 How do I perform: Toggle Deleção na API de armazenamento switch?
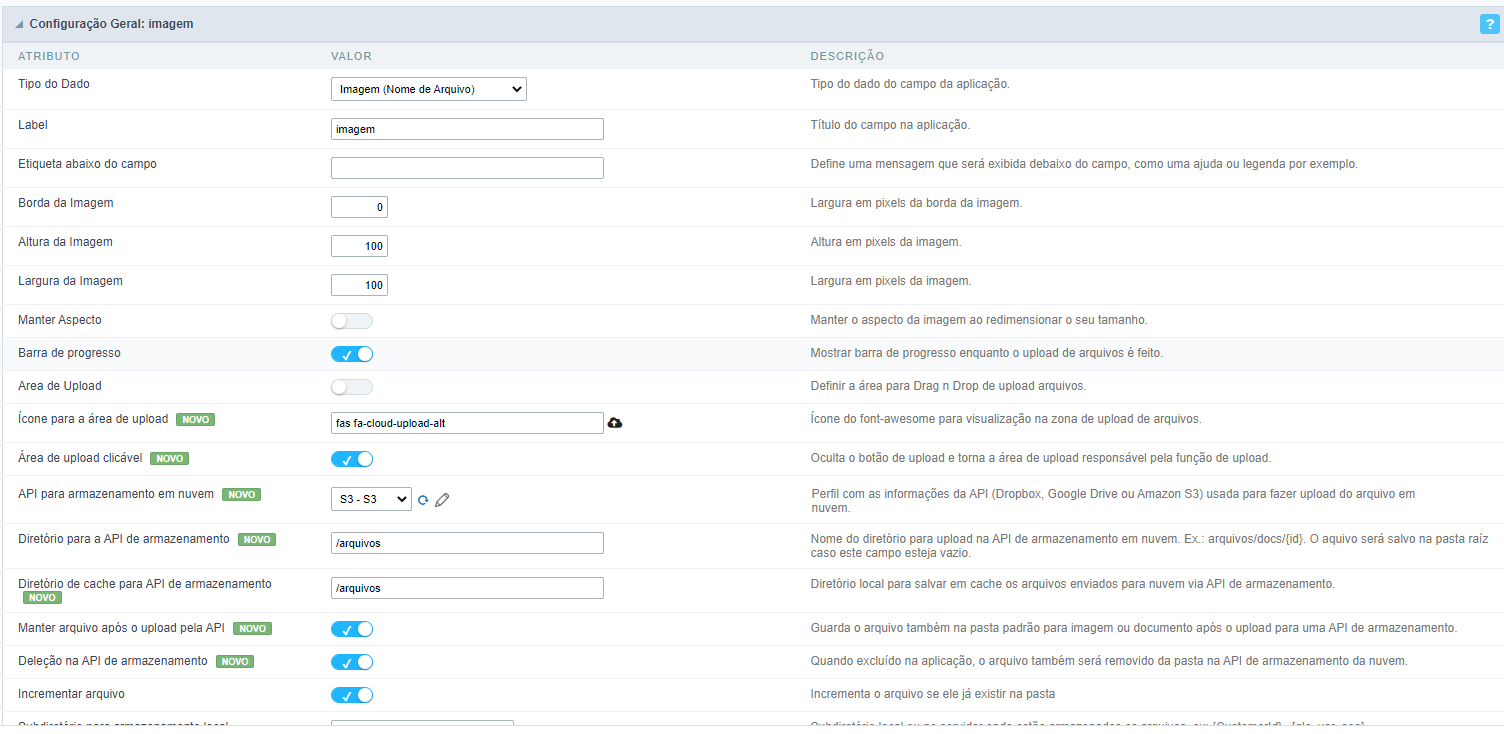click(x=352, y=662)
